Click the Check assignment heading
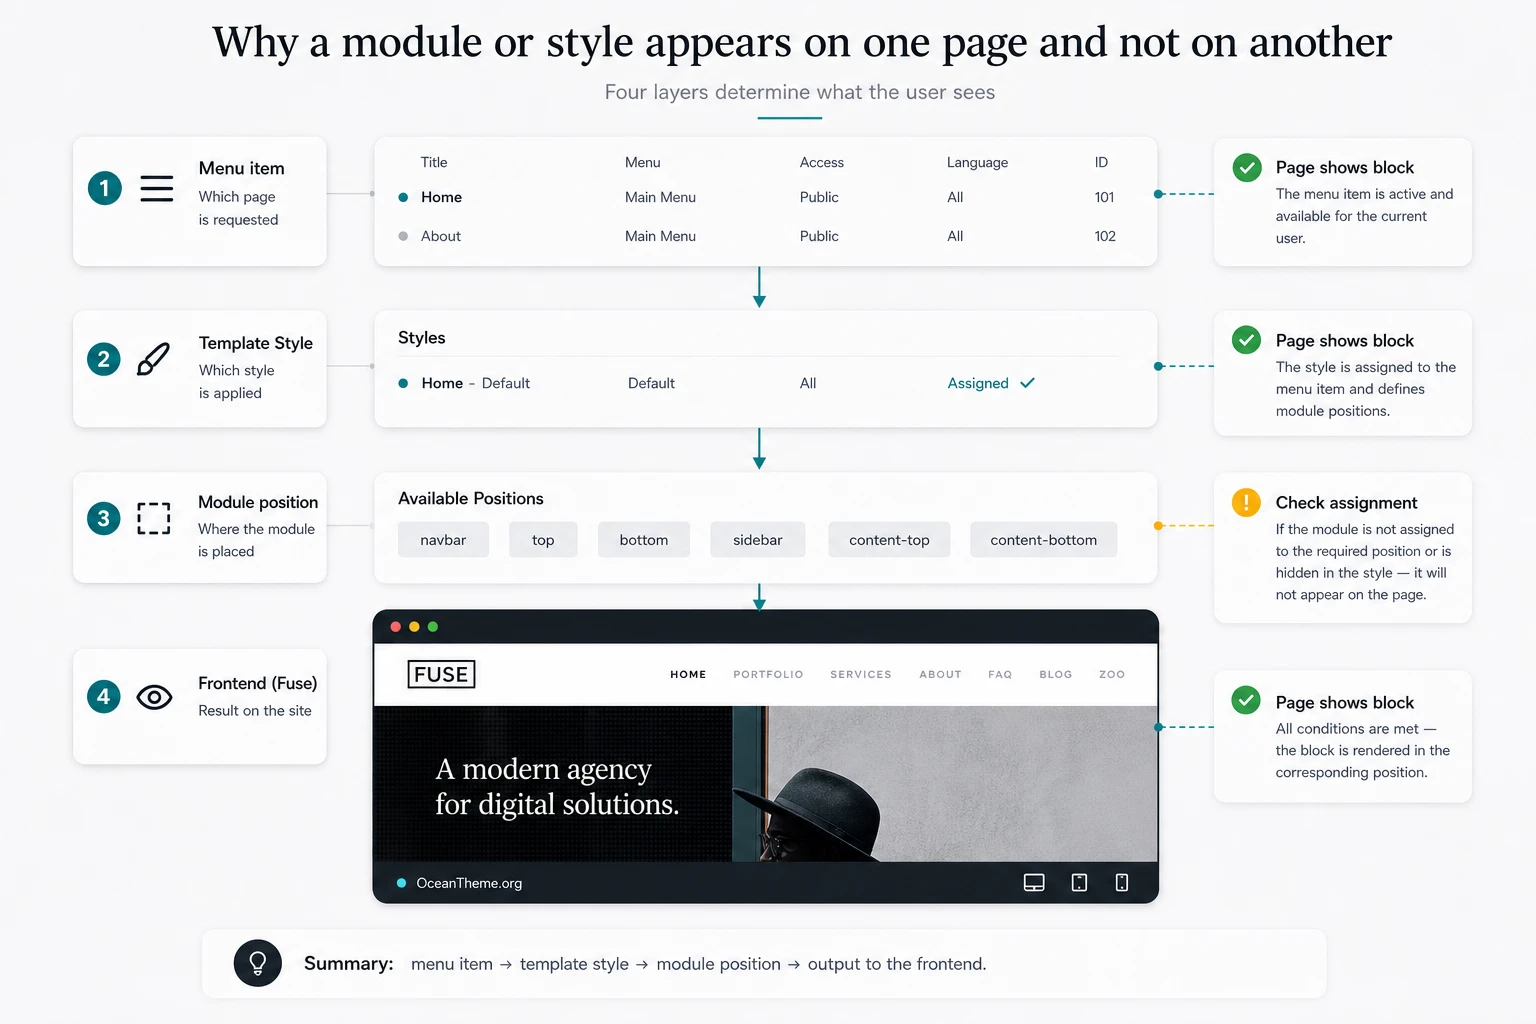The image size is (1536, 1024). click(x=1346, y=502)
